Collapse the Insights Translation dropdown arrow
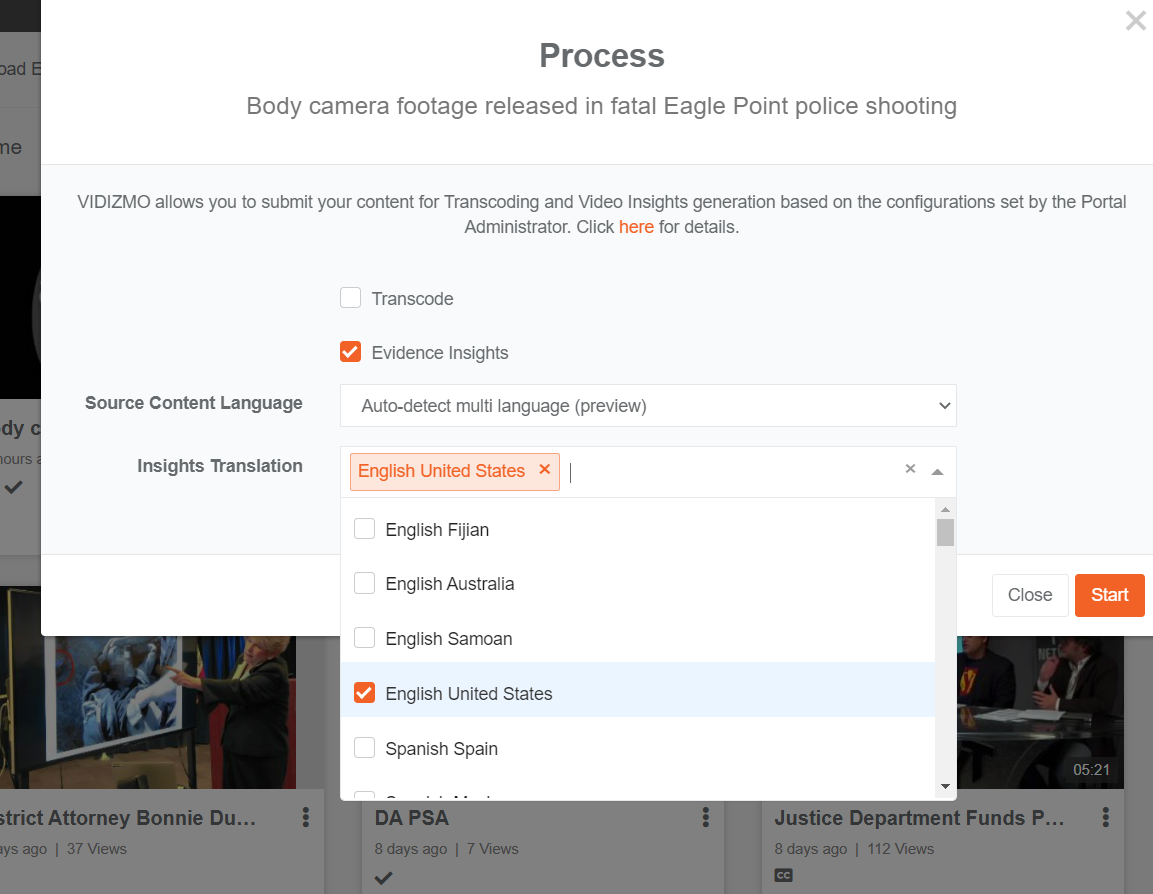This screenshot has width=1153, height=894. [x=937, y=471]
